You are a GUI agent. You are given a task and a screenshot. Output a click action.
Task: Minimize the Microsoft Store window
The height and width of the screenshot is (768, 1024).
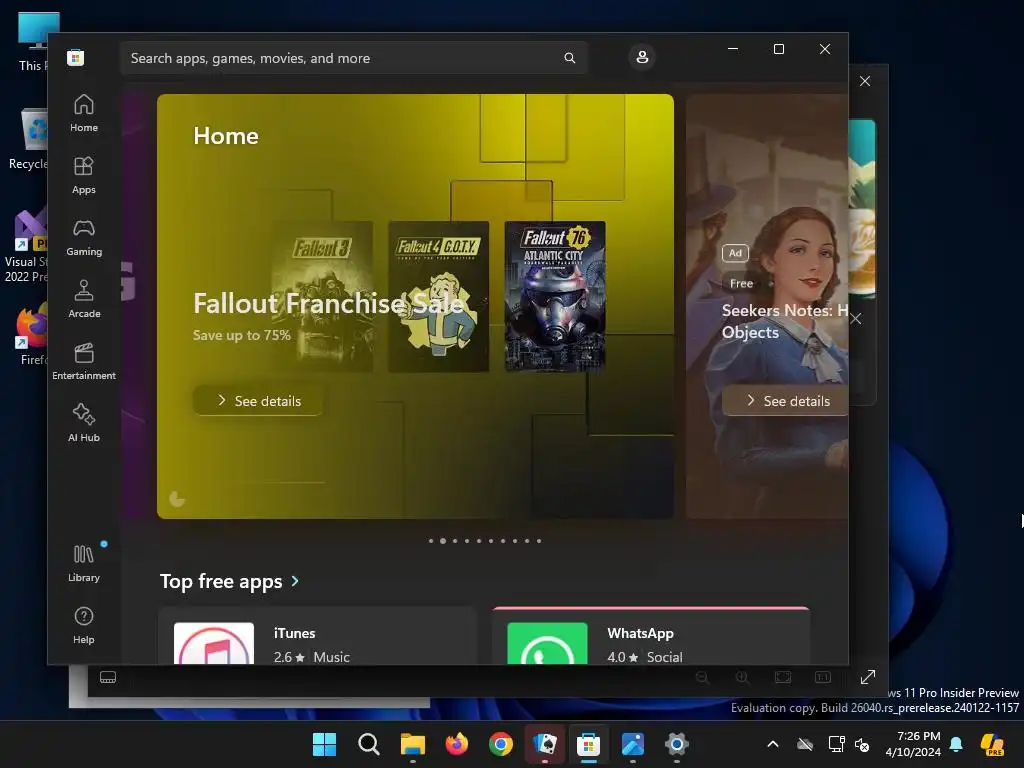[733, 49]
